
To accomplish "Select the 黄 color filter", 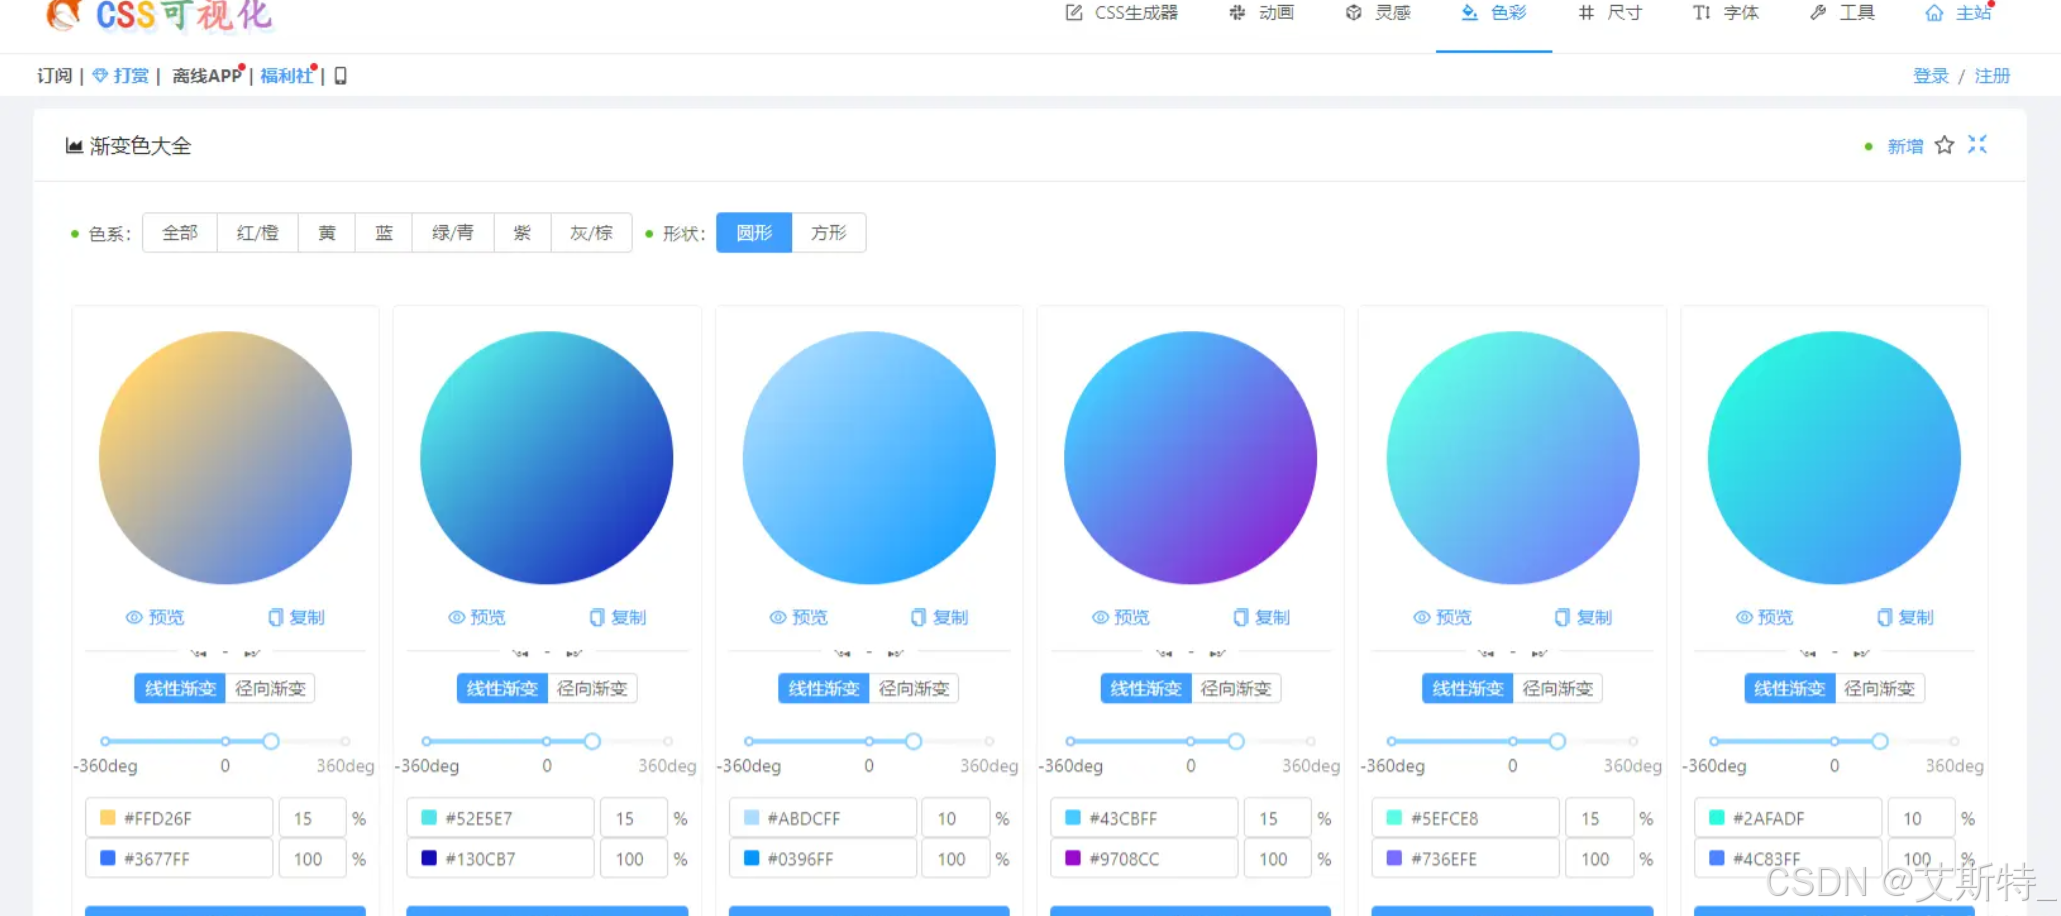I will pyautogui.click(x=327, y=233).
